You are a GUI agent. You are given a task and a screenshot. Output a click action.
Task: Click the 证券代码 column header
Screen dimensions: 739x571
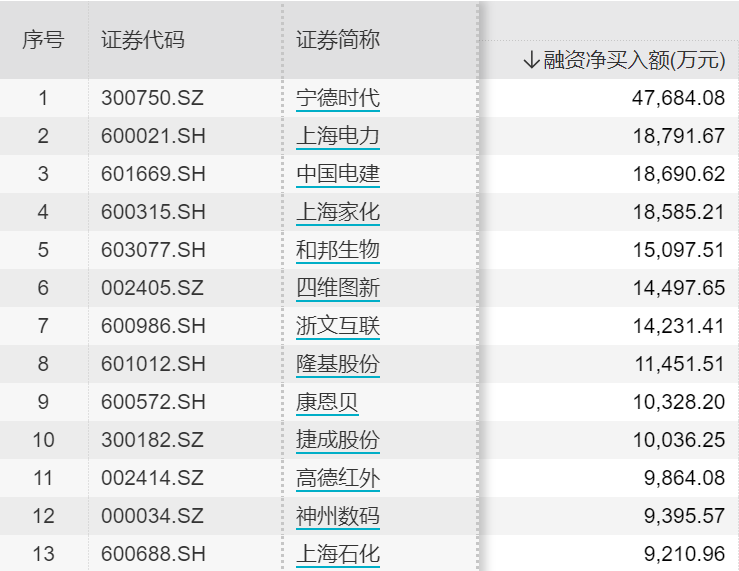[x=143, y=40]
